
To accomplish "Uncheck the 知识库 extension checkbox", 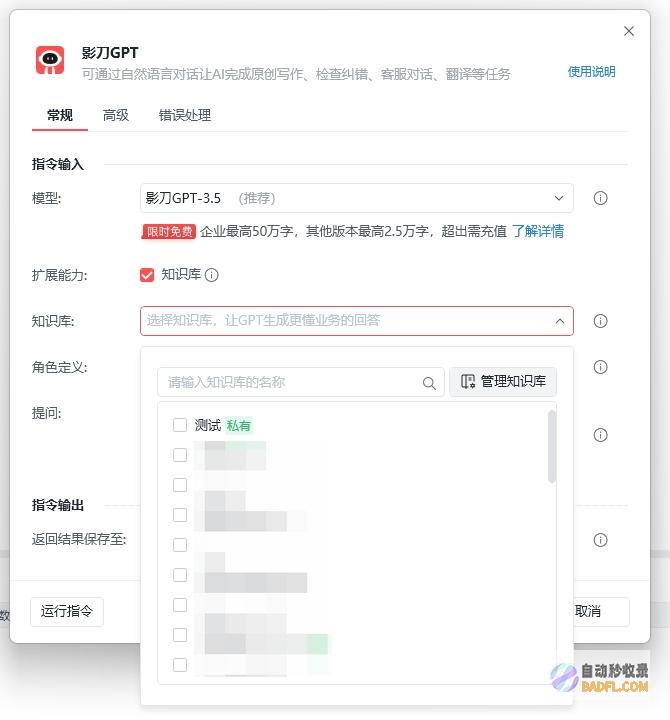I will tap(147, 275).
